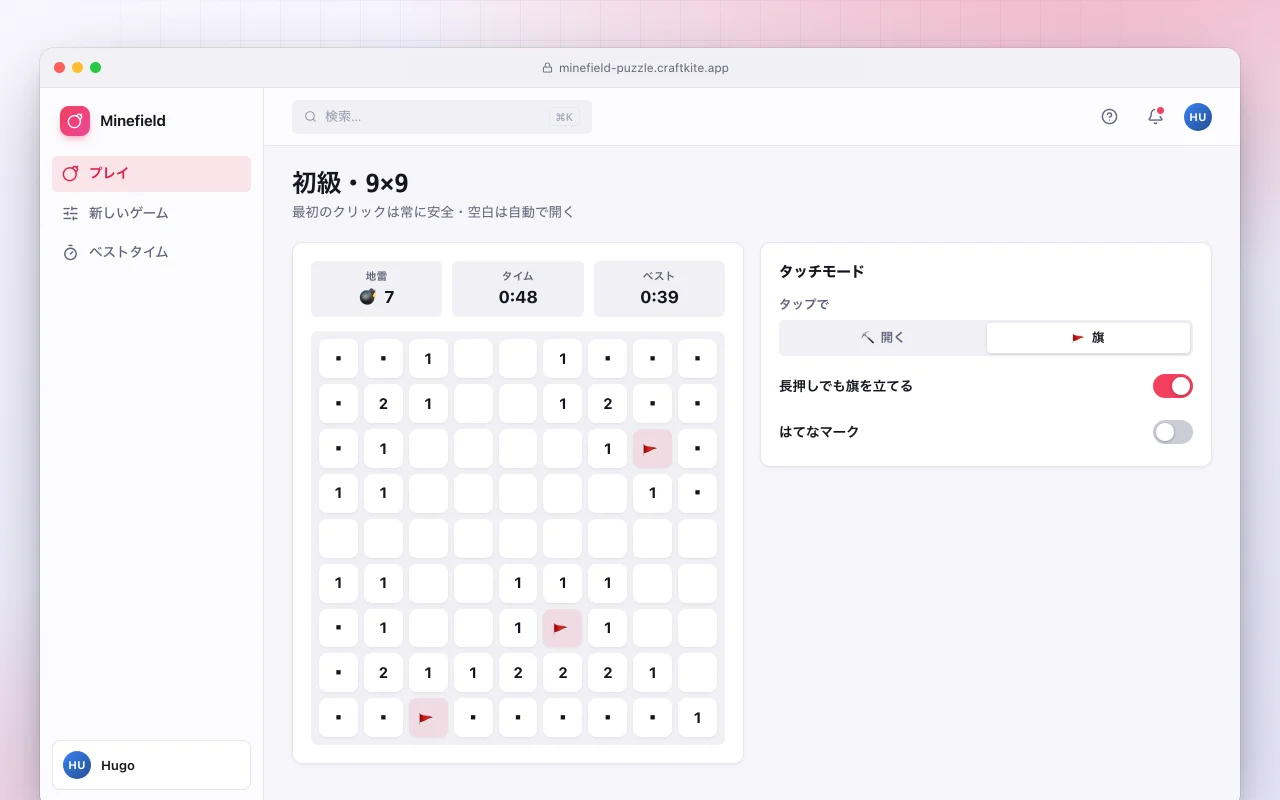This screenshot has height=800, width=1280.
Task: Open the ベストタイム sidebar page
Action: [151, 252]
